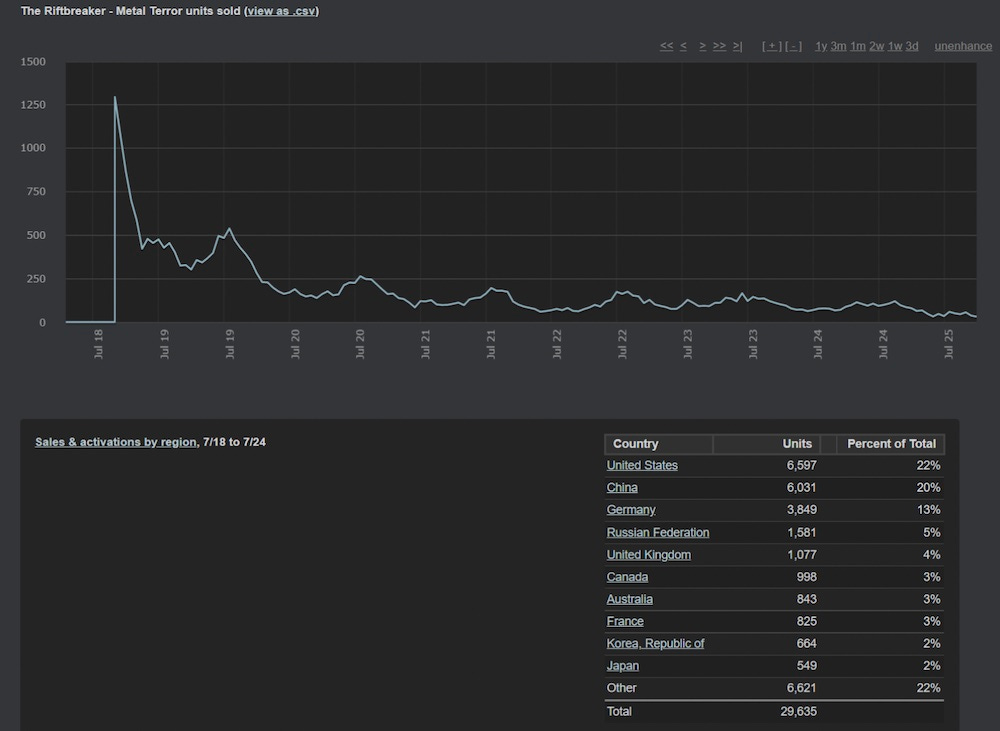Viewport: 1000px width, 731px height.
Task: Sort table by Country header
Action: click(658, 444)
